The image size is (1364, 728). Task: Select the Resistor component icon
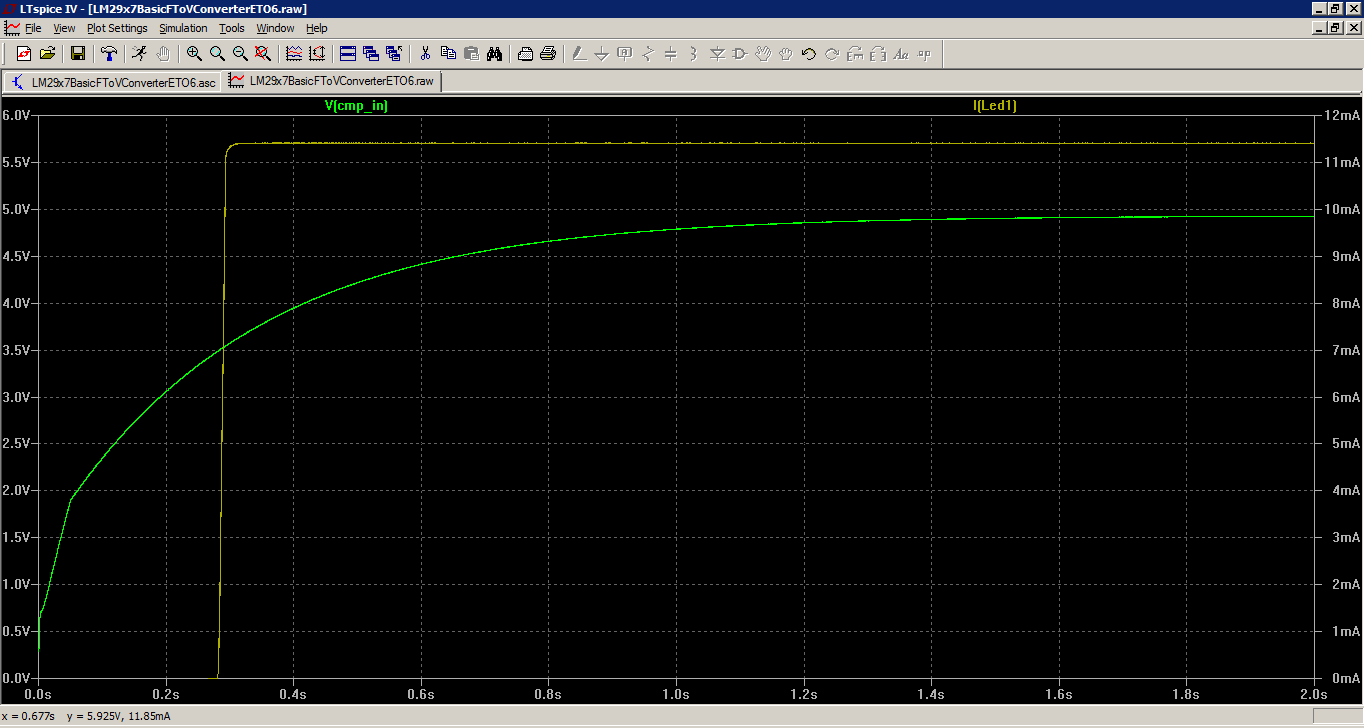click(x=648, y=53)
